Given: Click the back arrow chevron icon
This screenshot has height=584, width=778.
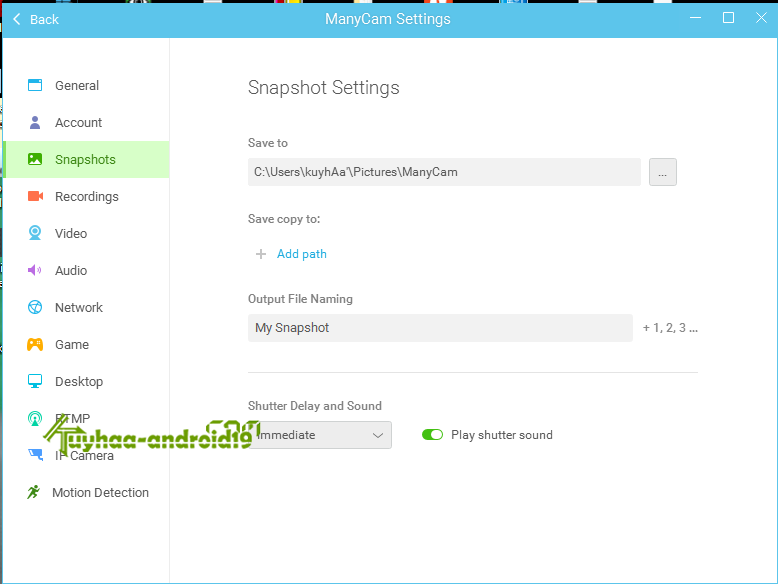Looking at the screenshot, I should coord(17,19).
